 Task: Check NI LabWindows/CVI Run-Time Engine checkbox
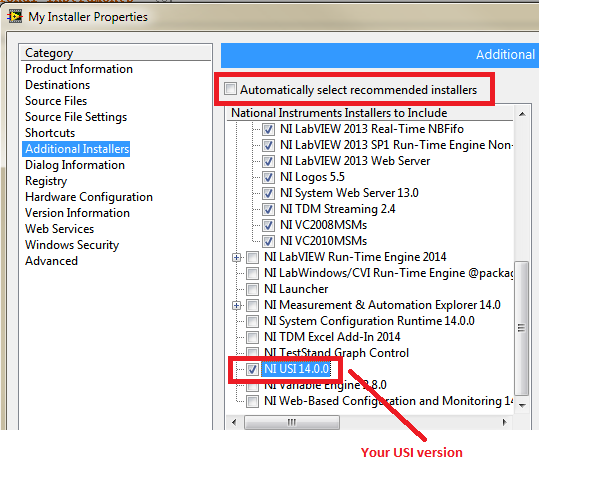[253, 273]
